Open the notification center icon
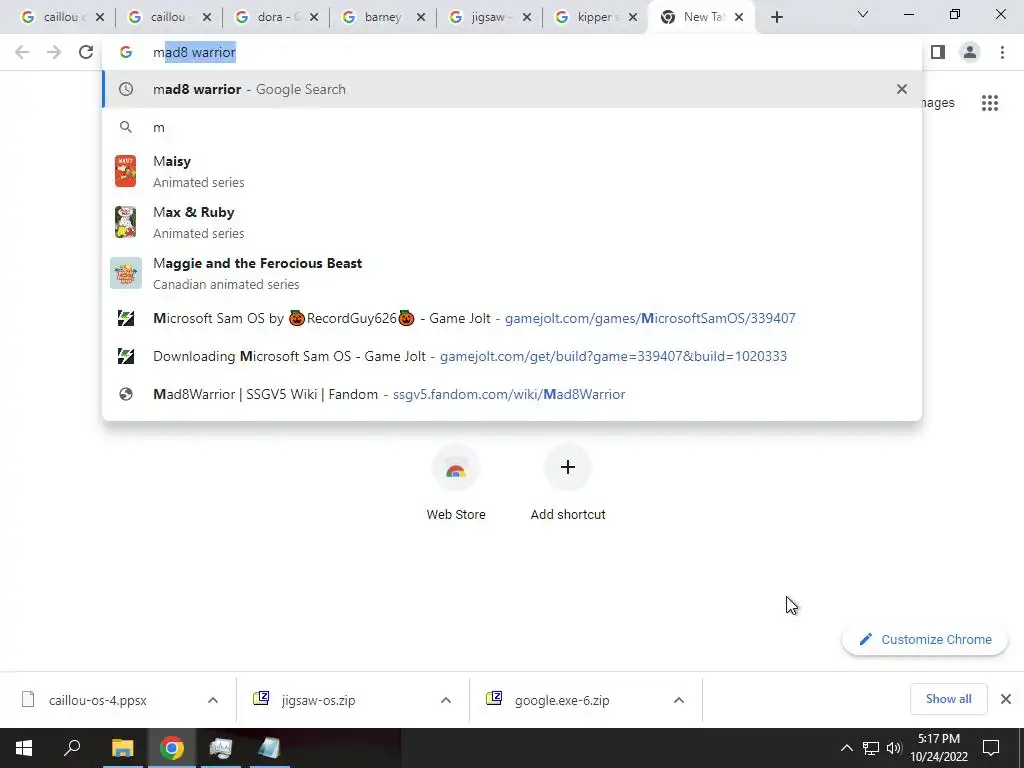The image size is (1024, 768). [991, 748]
